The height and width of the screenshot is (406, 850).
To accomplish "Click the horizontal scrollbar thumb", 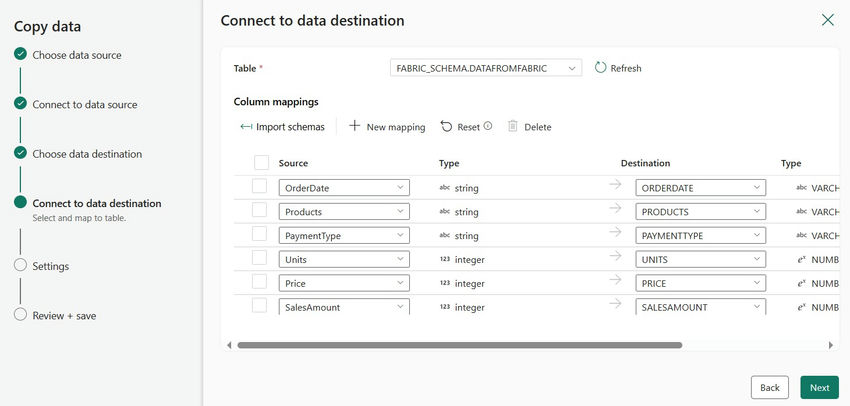I will (x=460, y=345).
